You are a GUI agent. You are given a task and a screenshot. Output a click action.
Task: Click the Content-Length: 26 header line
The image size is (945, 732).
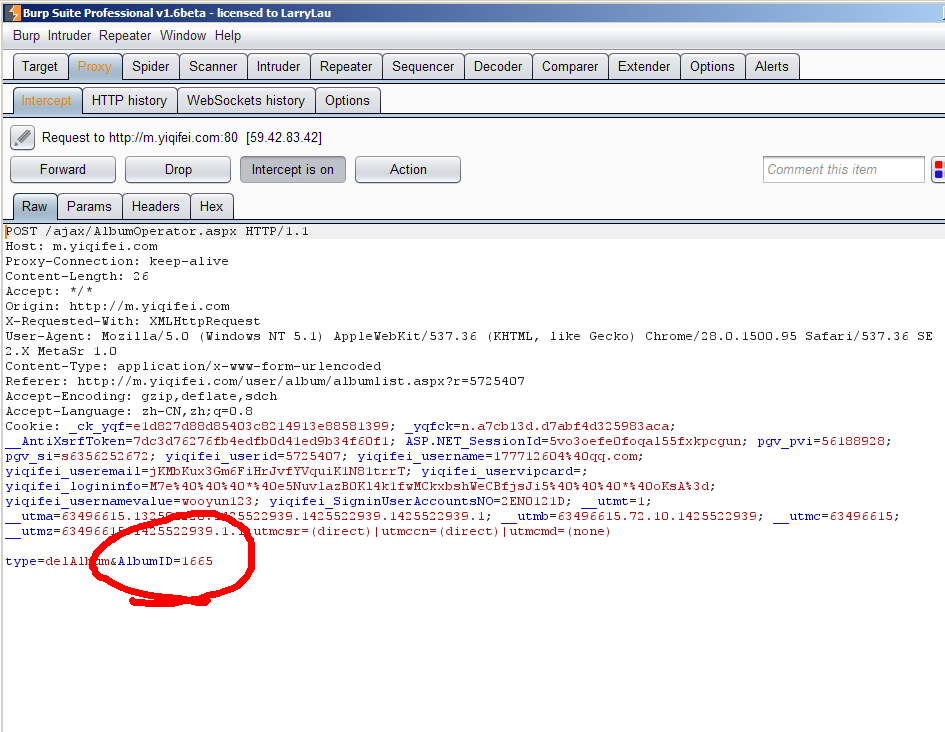coord(77,277)
